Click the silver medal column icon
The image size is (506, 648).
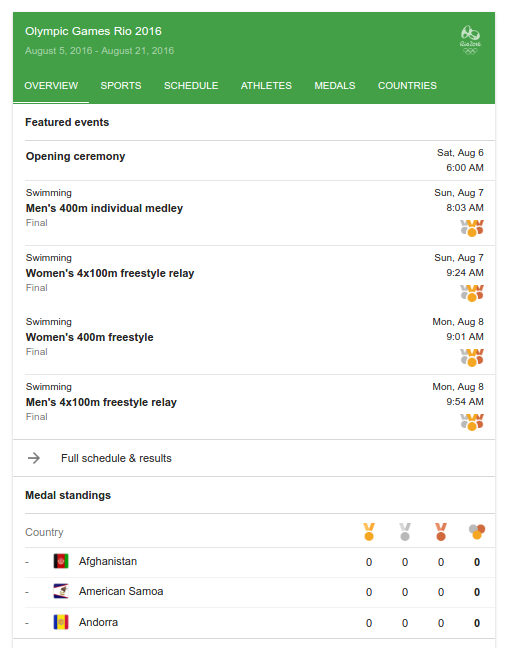[405, 532]
